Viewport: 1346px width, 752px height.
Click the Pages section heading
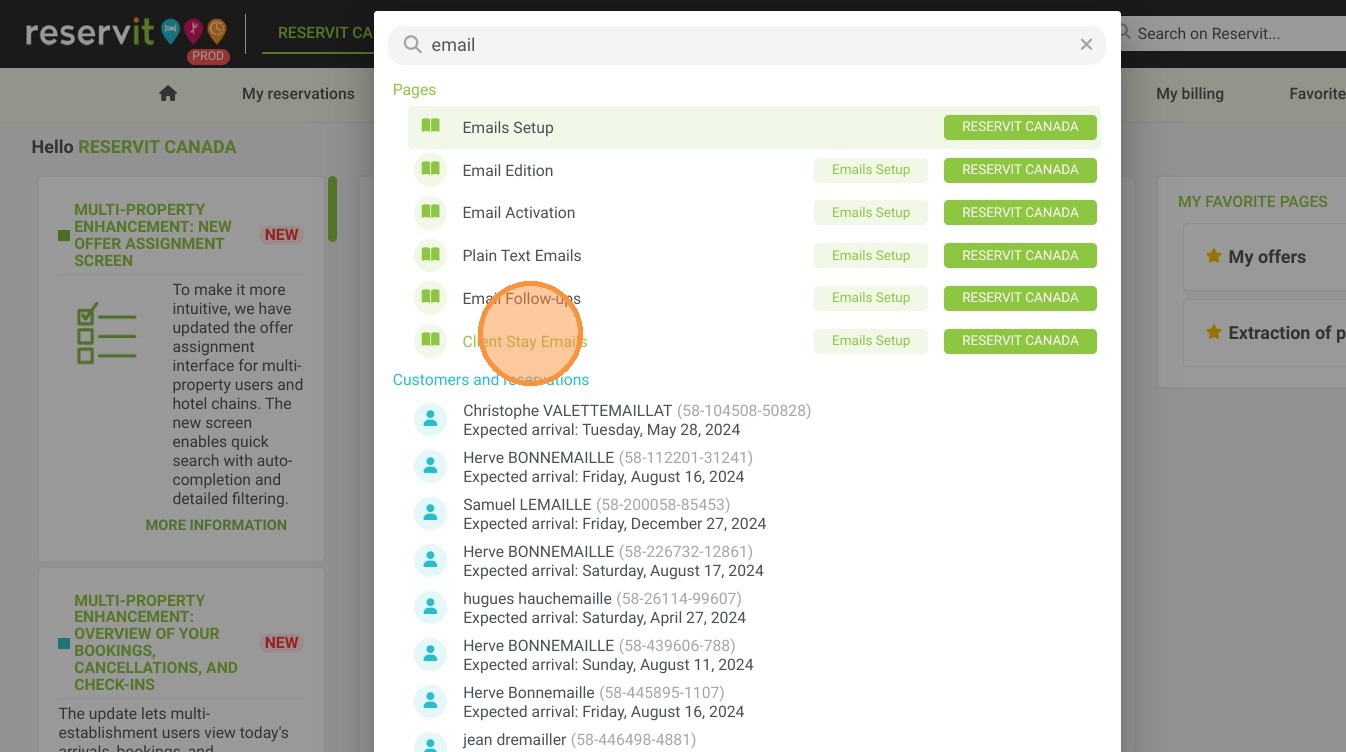[x=414, y=90]
